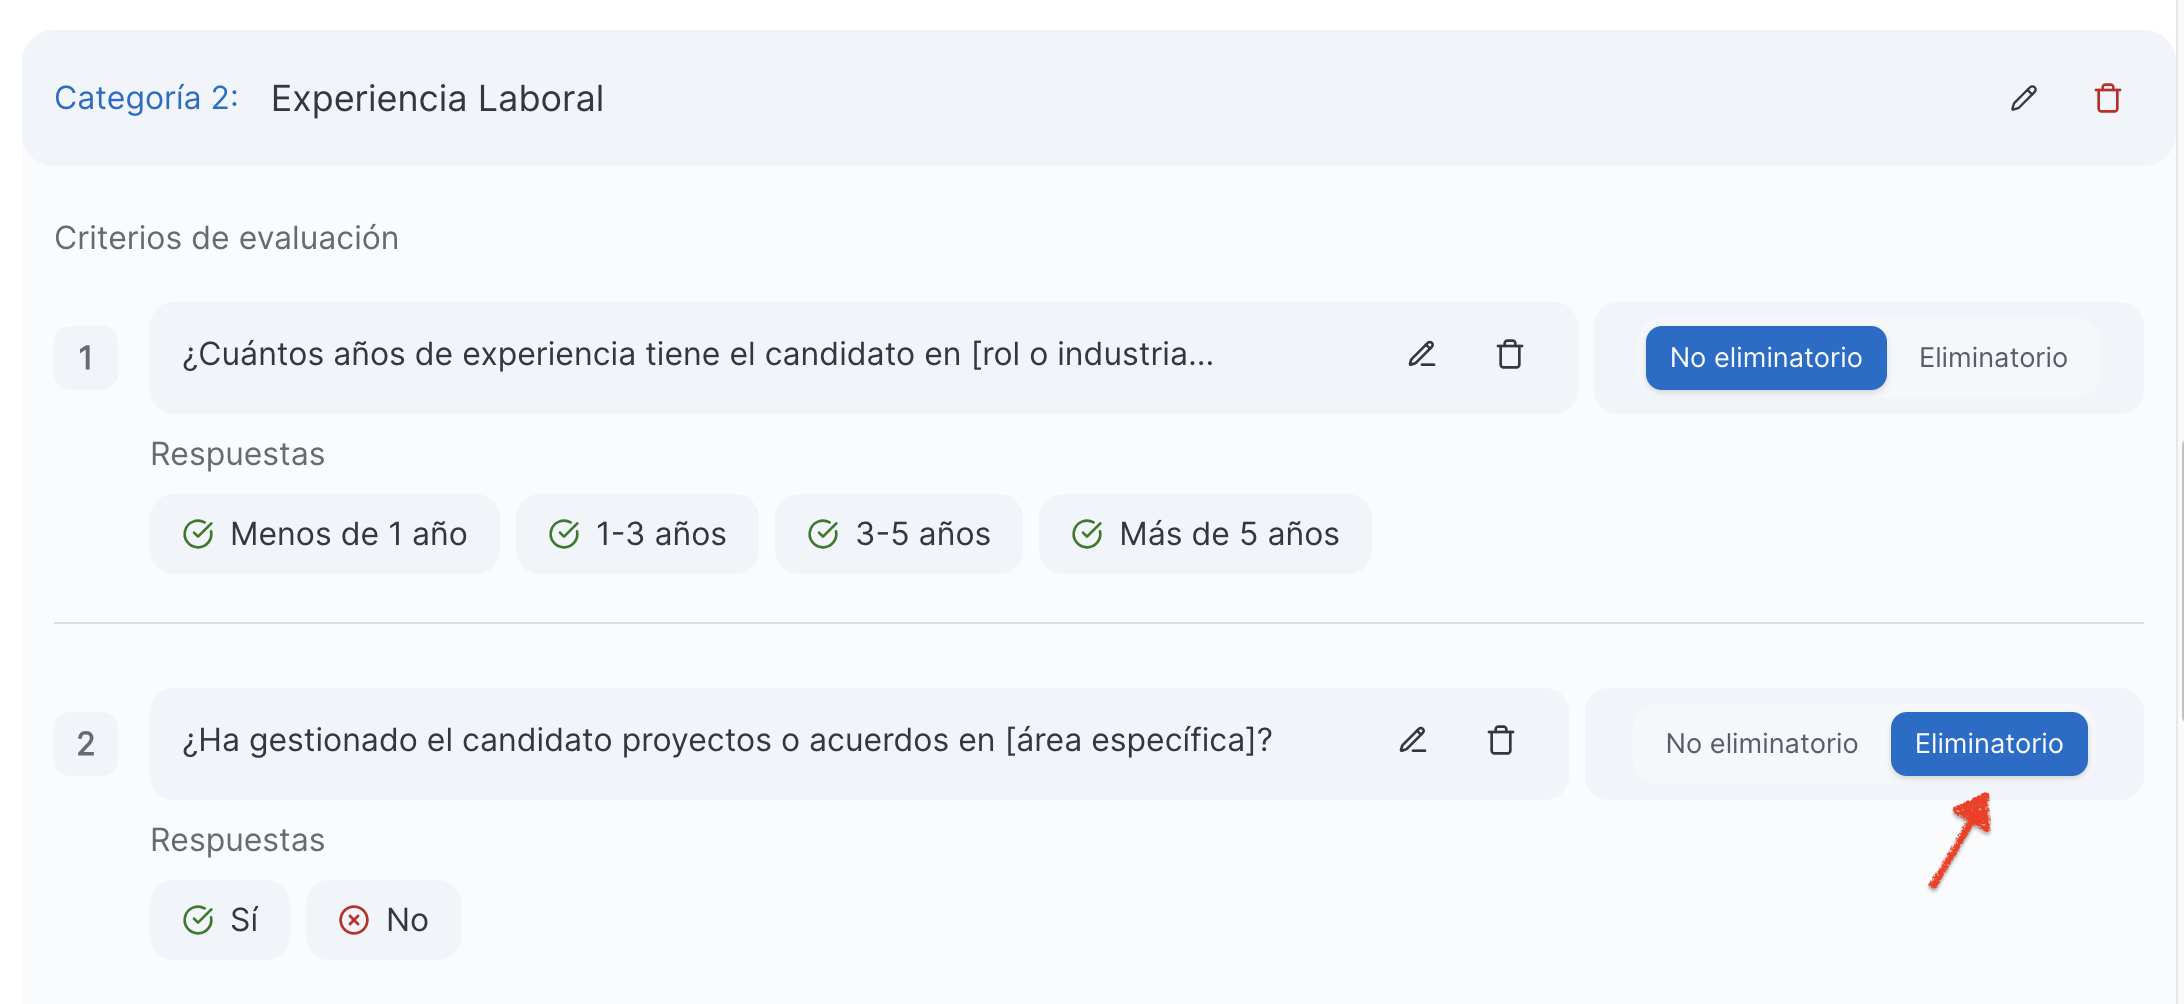Set criterion 2 to No eliminatorio
2184x1004 pixels.
1761,744
